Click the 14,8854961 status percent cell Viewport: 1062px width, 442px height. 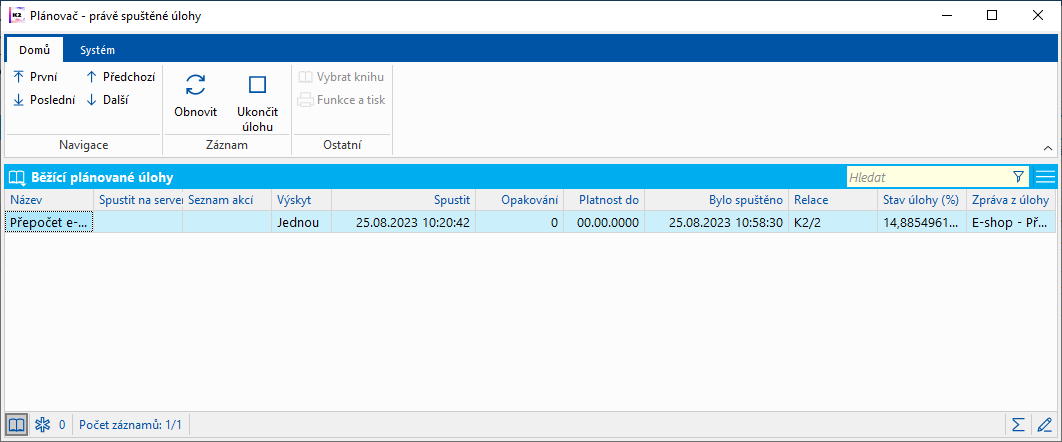point(922,222)
